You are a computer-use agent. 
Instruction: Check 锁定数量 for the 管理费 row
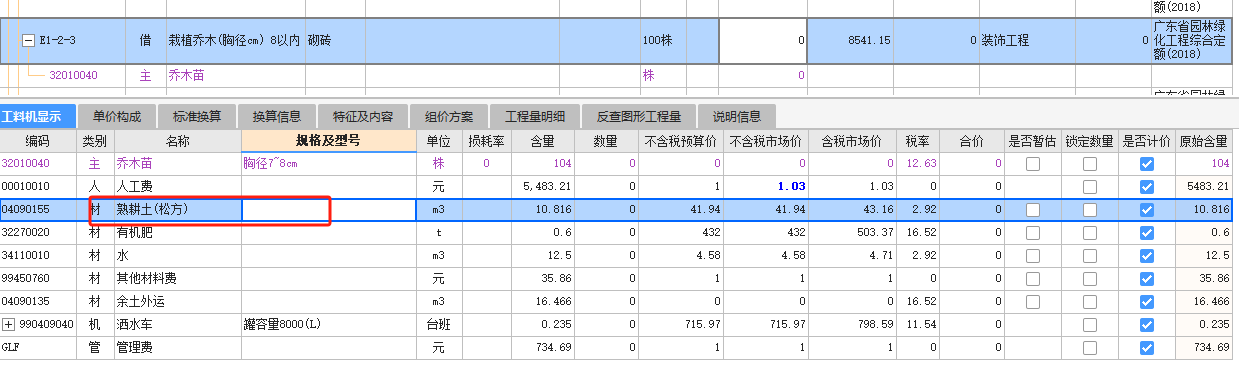(x=1089, y=347)
